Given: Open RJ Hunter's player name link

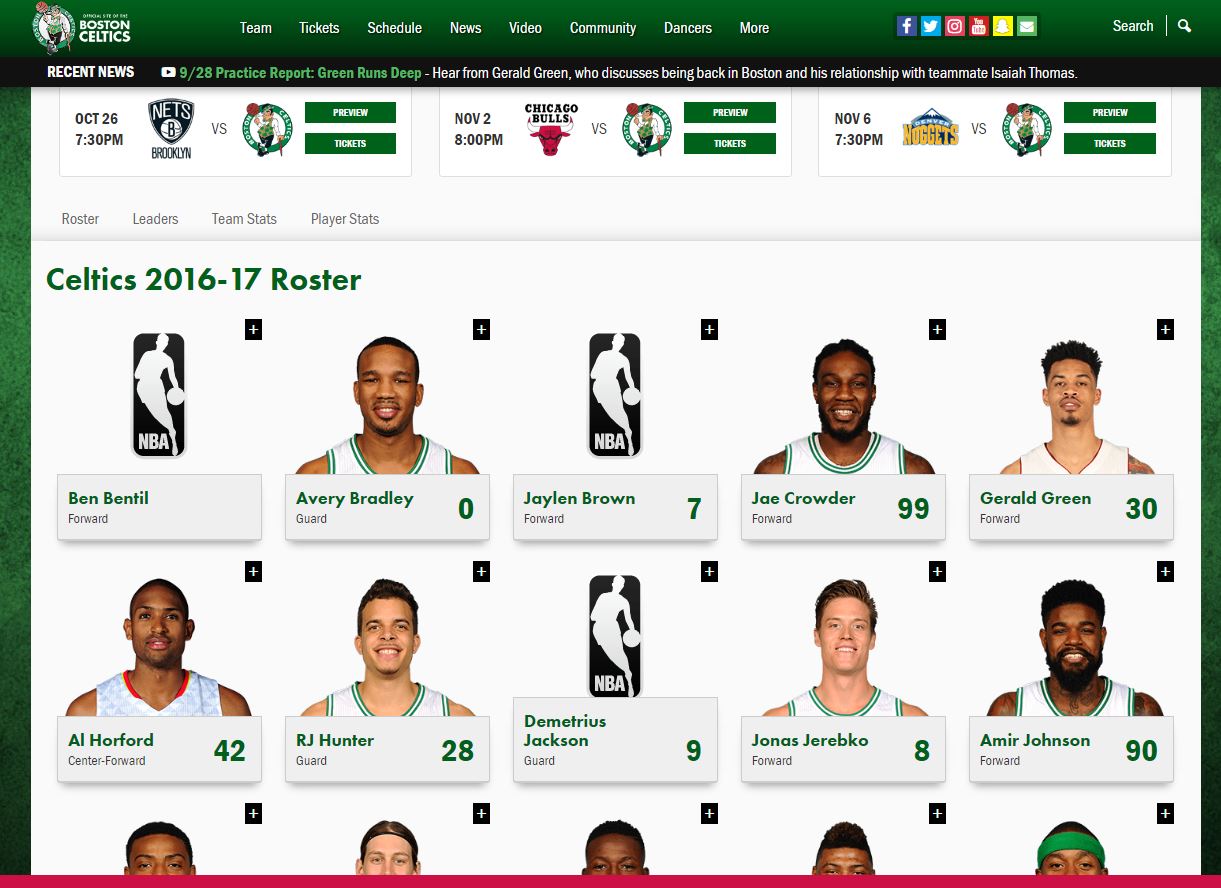Looking at the screenshot, I should (335, 740).
